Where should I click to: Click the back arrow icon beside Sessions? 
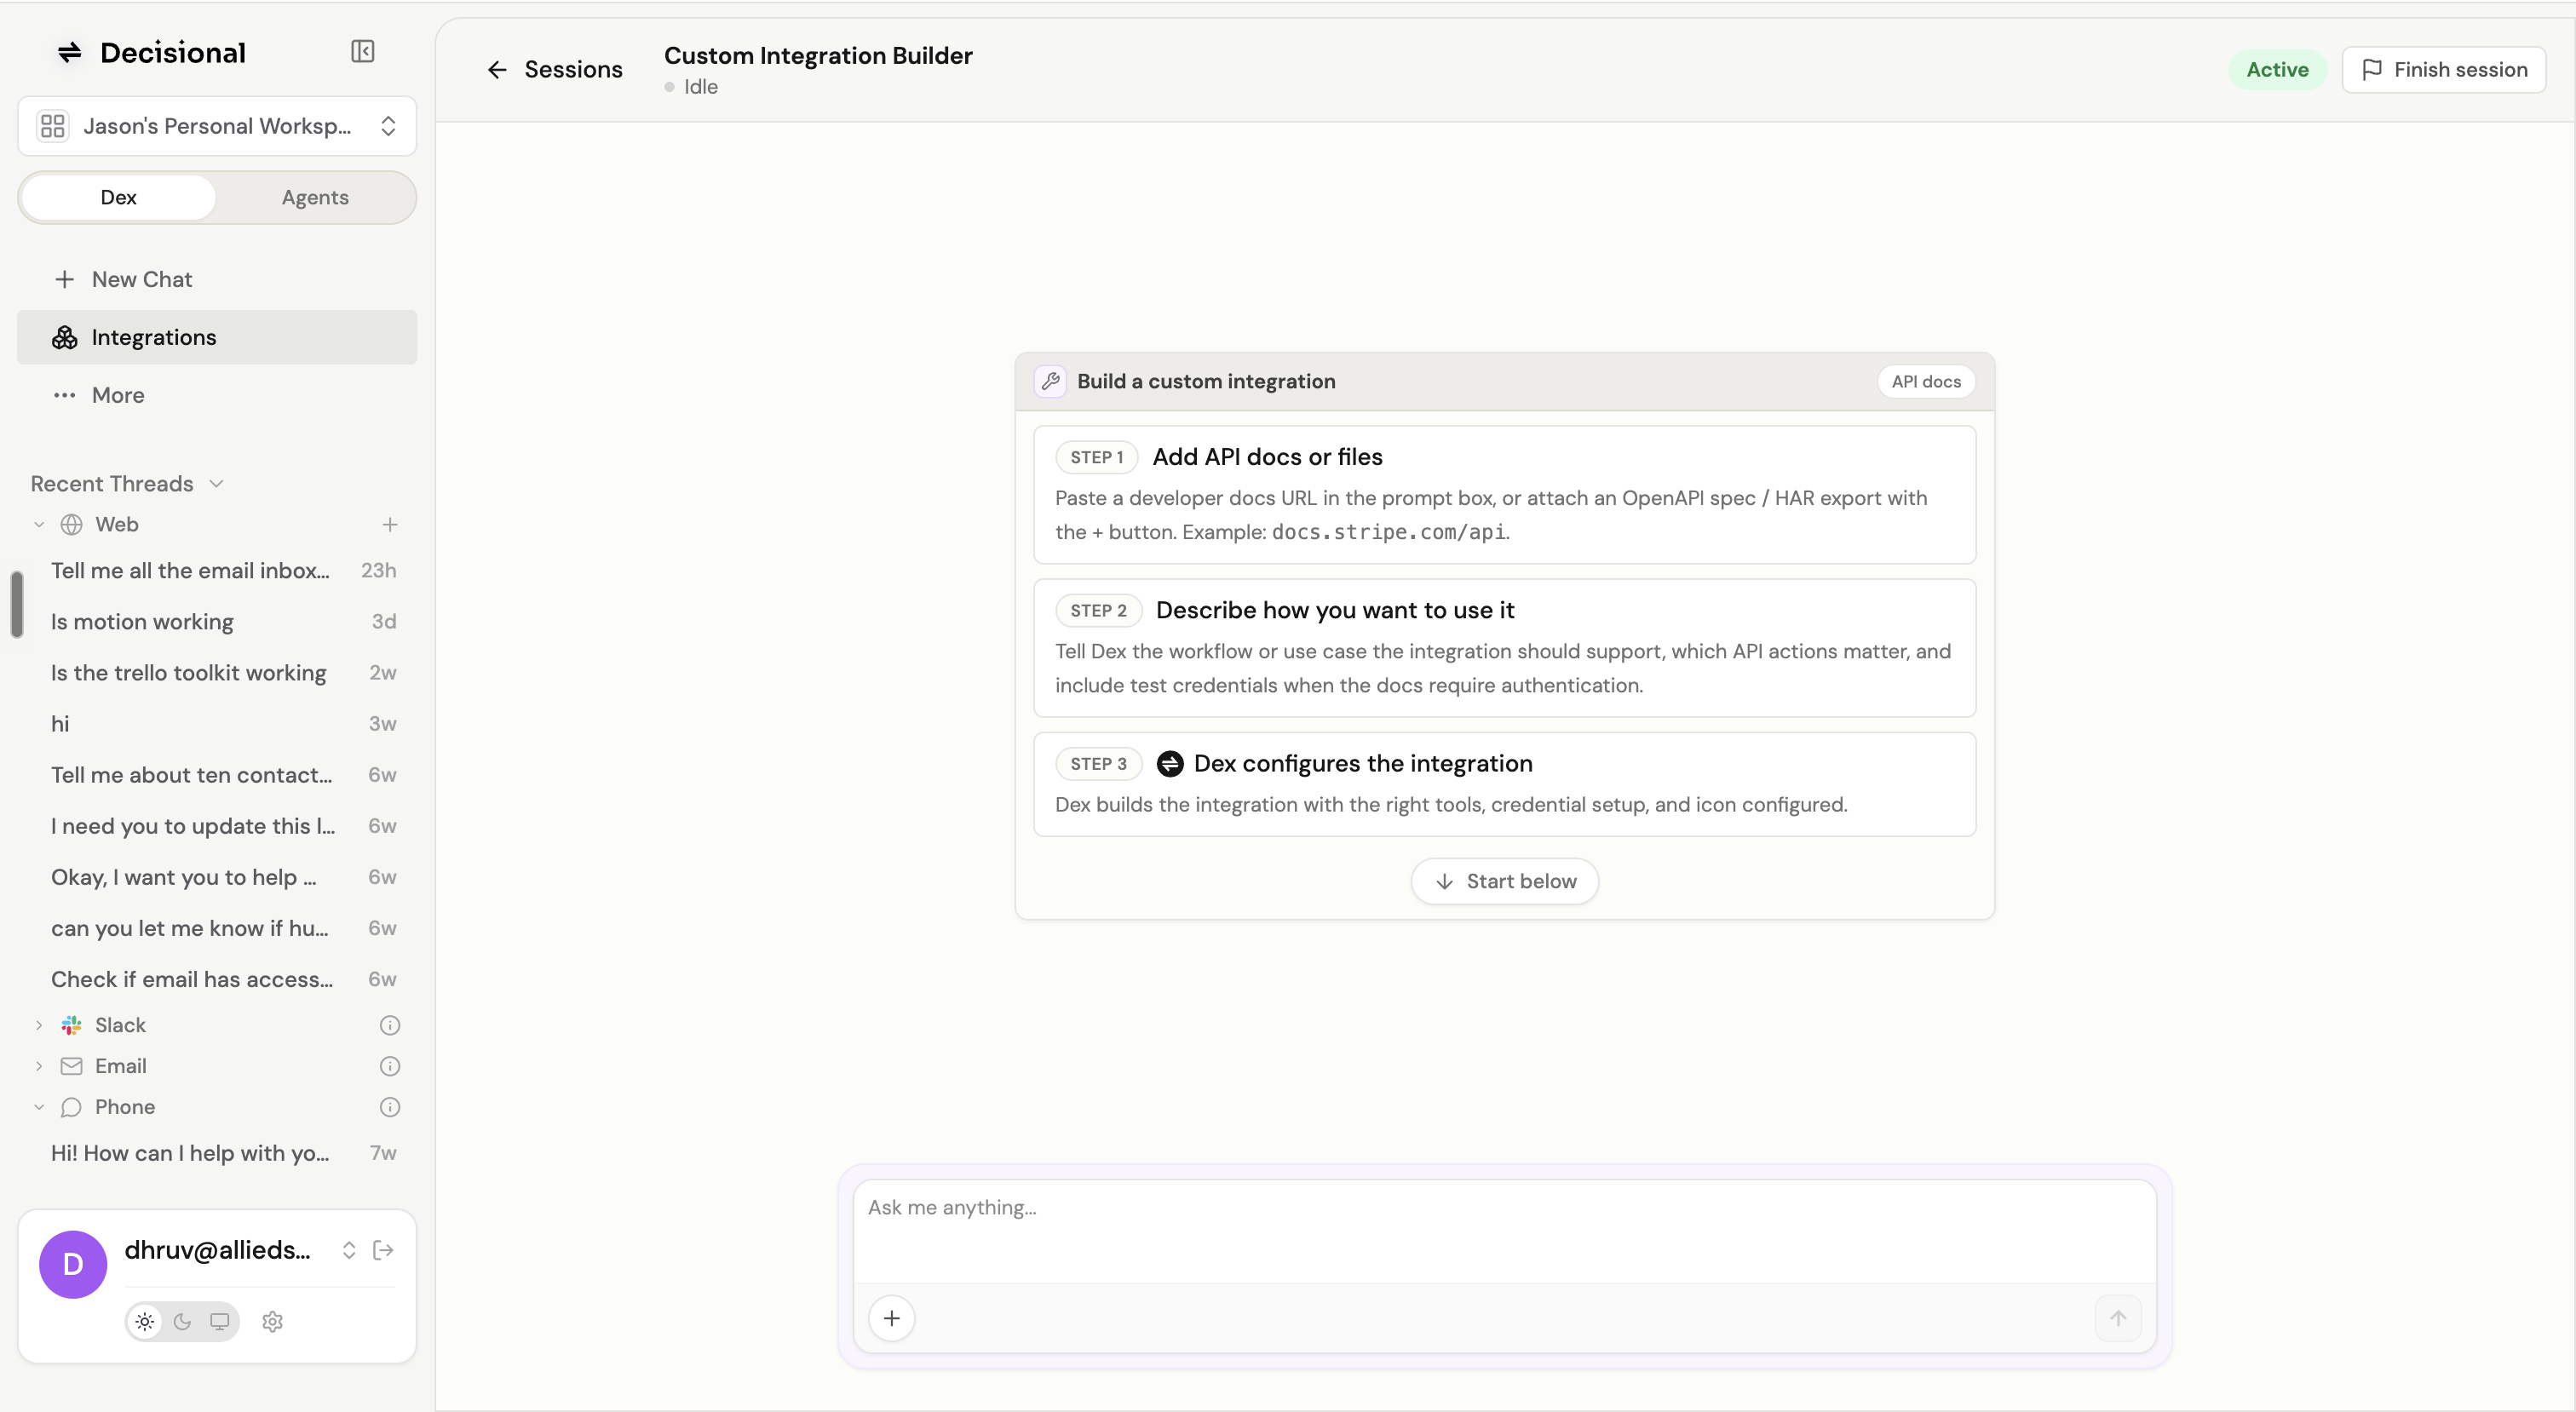497,69
